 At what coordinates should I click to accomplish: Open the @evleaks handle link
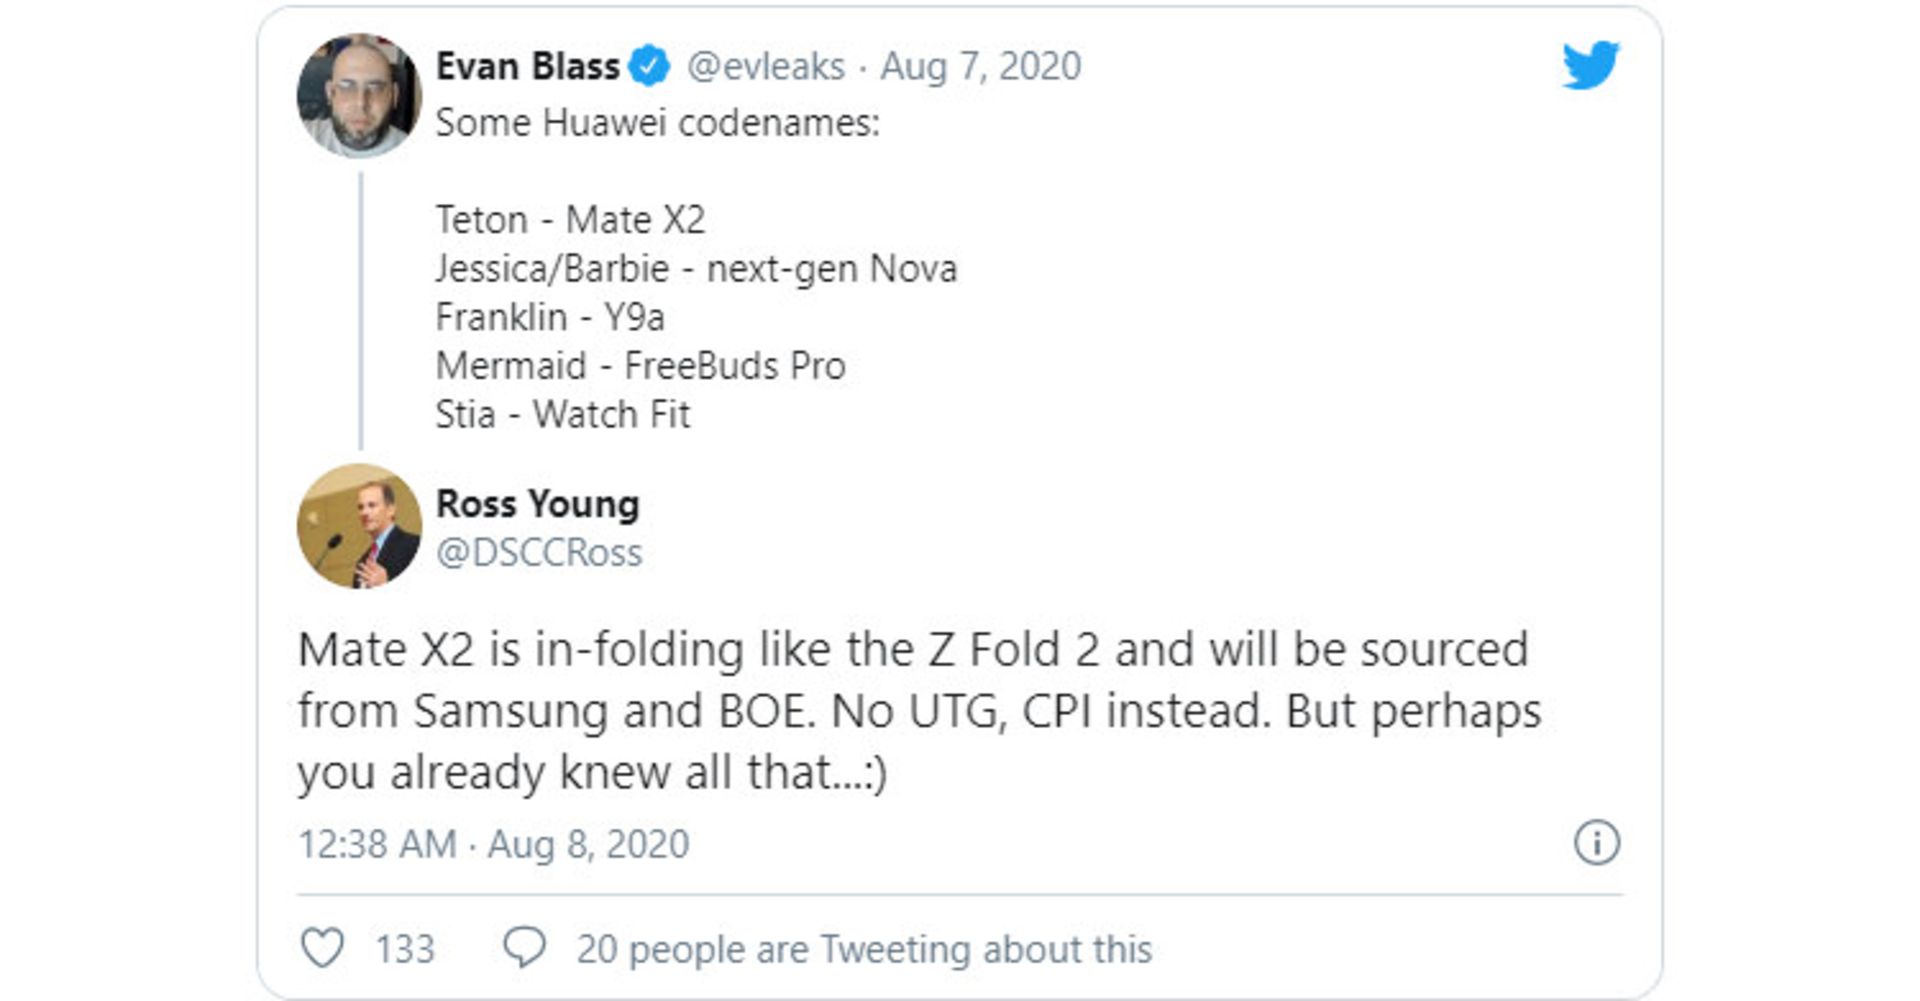pyautogui.click(x=765, y=67)
